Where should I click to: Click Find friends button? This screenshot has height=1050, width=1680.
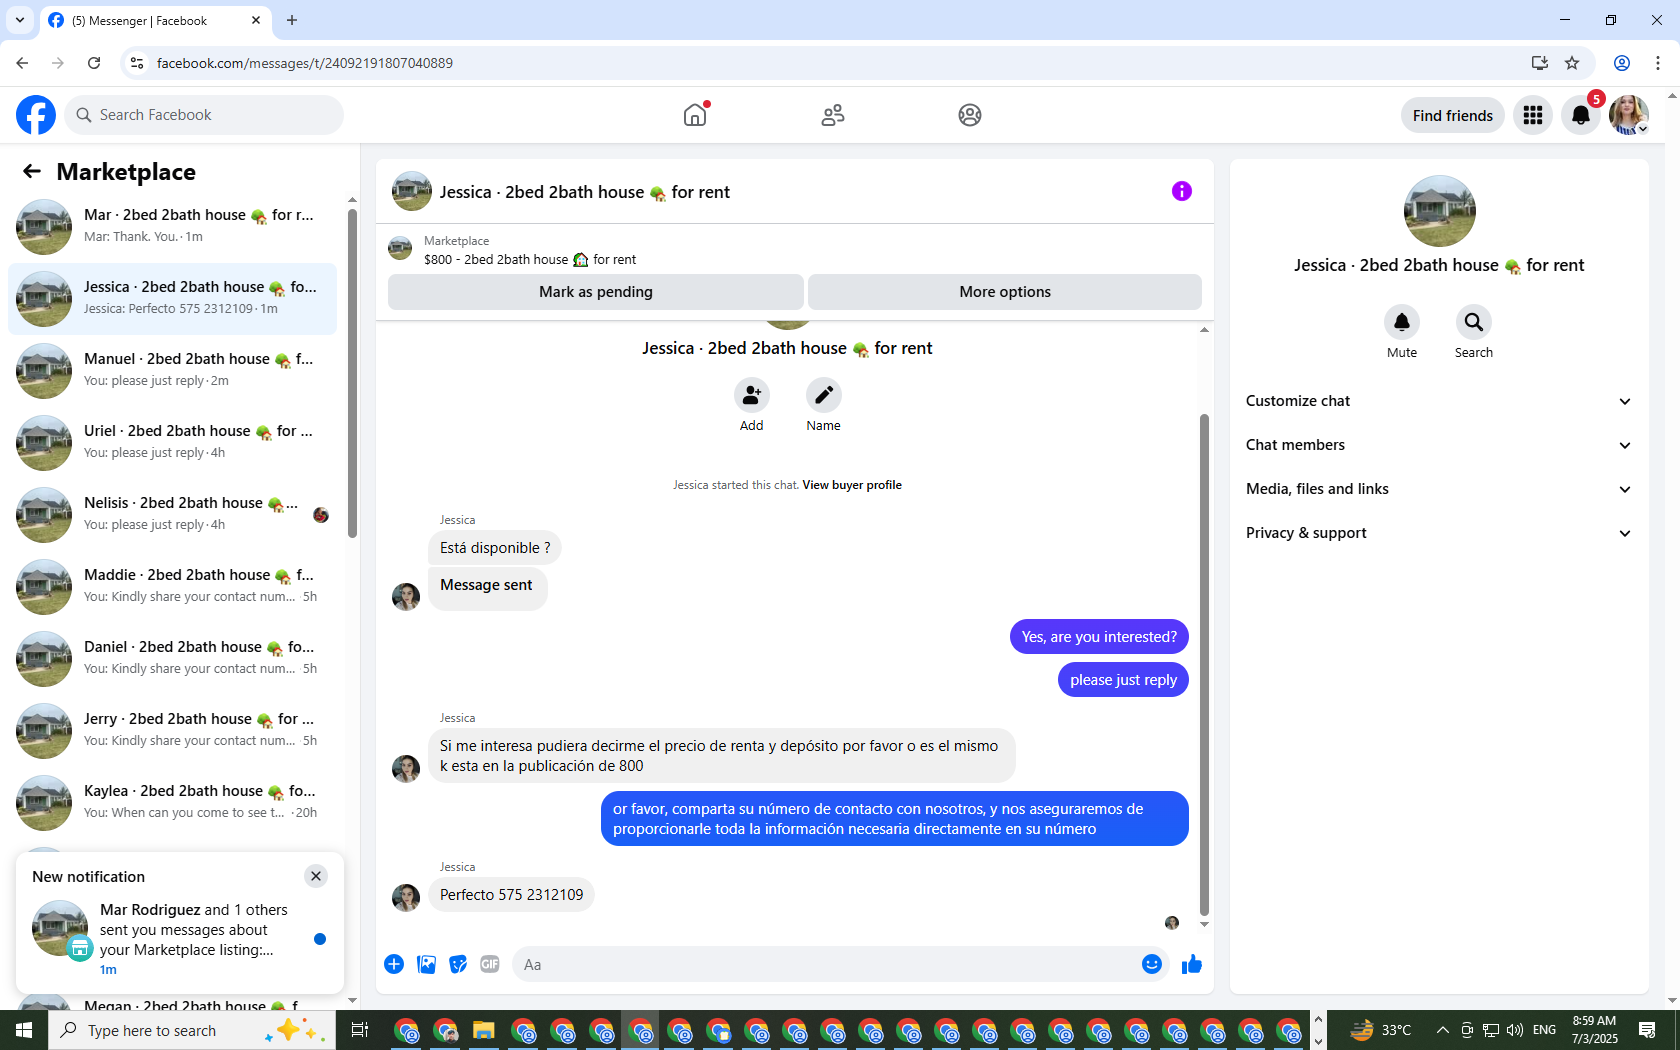[1453, 115]
